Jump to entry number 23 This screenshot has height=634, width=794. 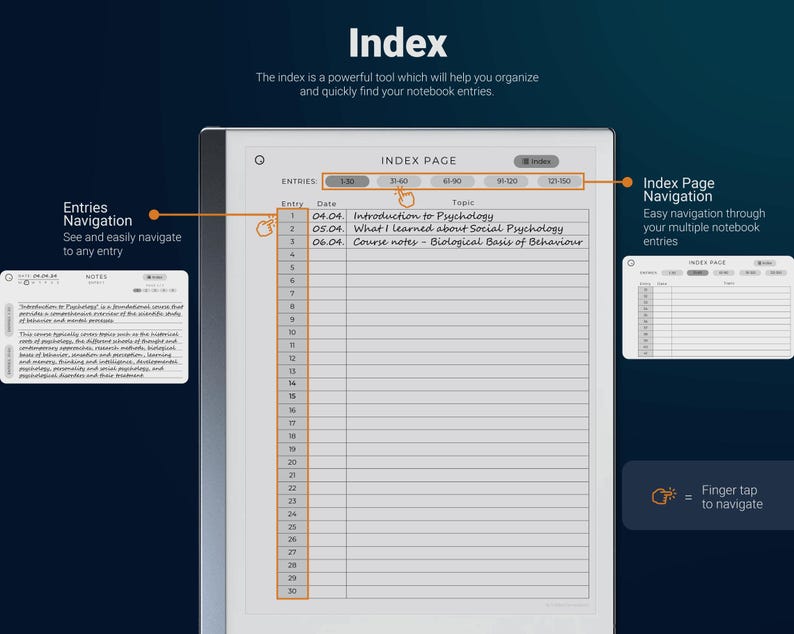[x=292, y=501]
